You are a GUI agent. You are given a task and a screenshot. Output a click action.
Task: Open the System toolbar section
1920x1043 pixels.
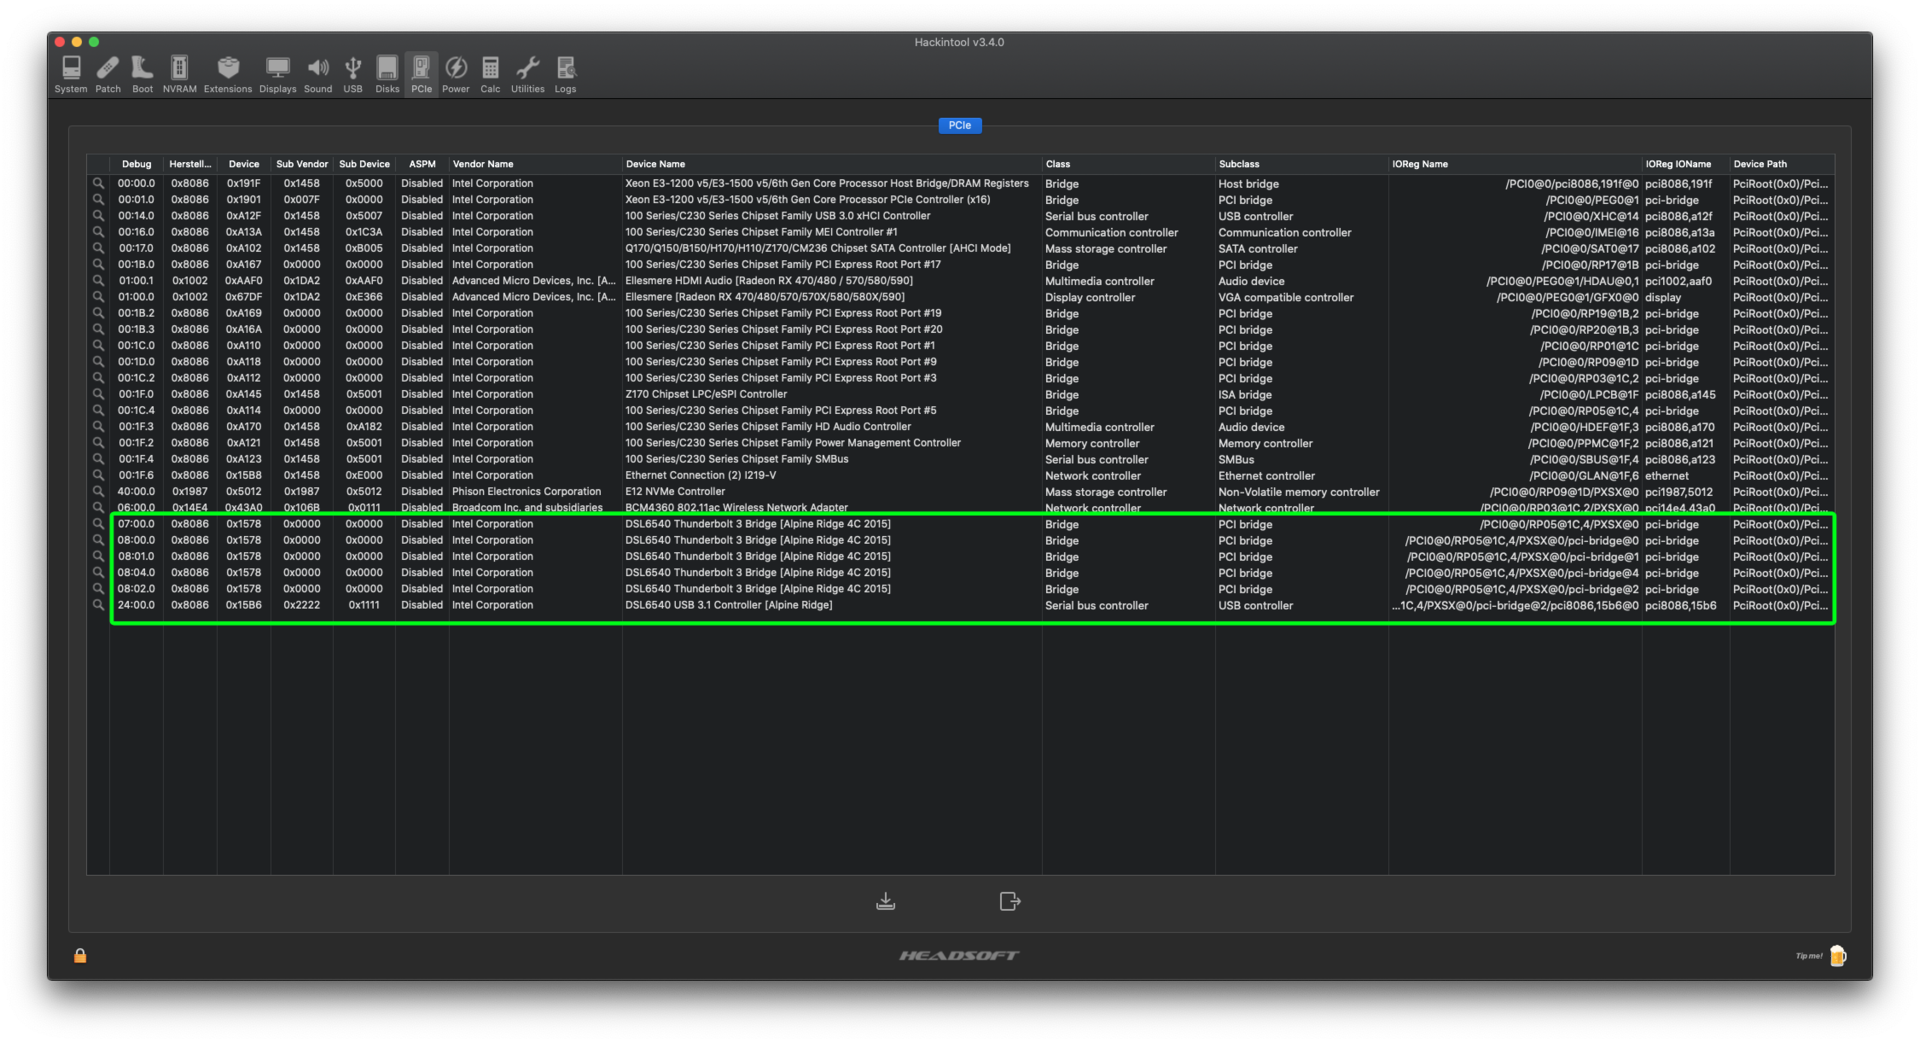coord(71,74)
